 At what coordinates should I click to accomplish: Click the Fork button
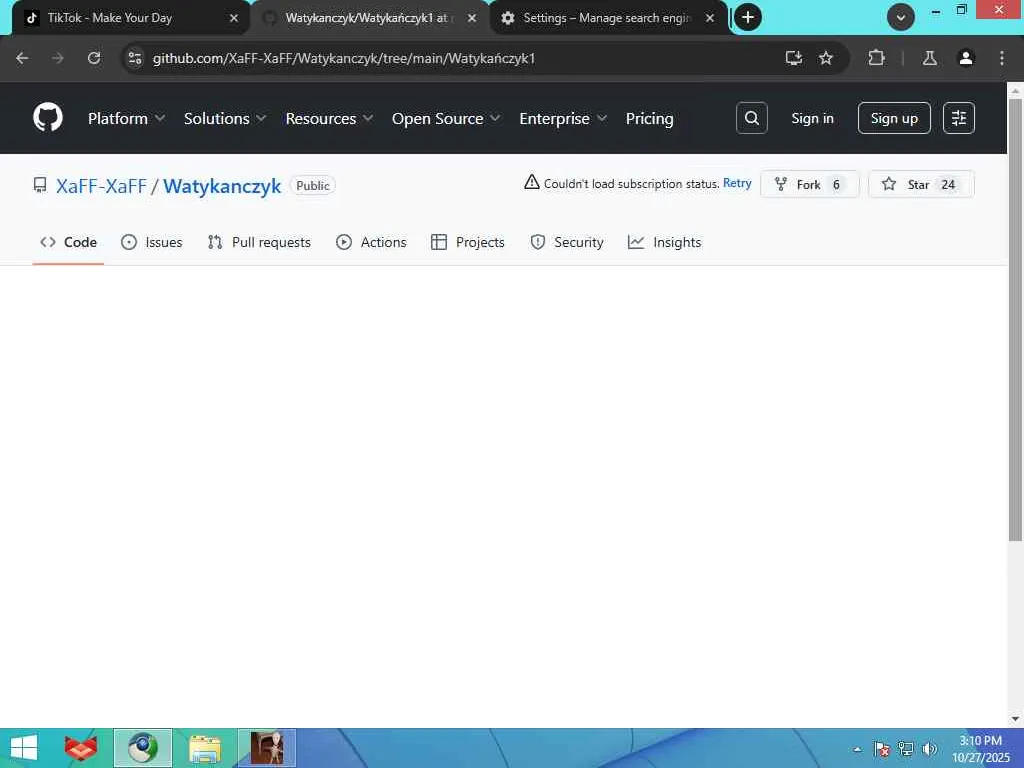click(x=810, y=184)
